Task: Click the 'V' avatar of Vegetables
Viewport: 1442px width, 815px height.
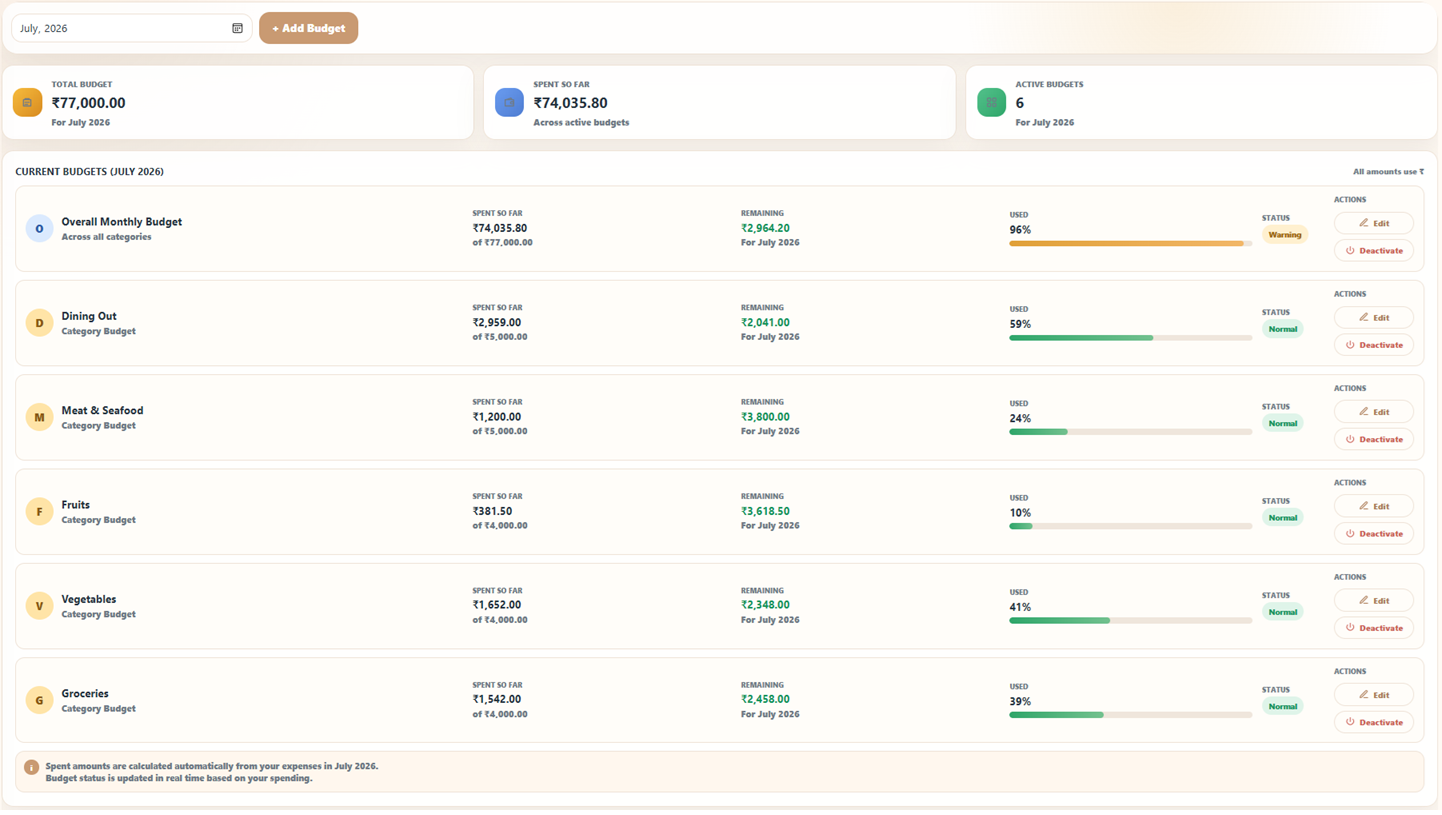Action: [x=39, y=606]
